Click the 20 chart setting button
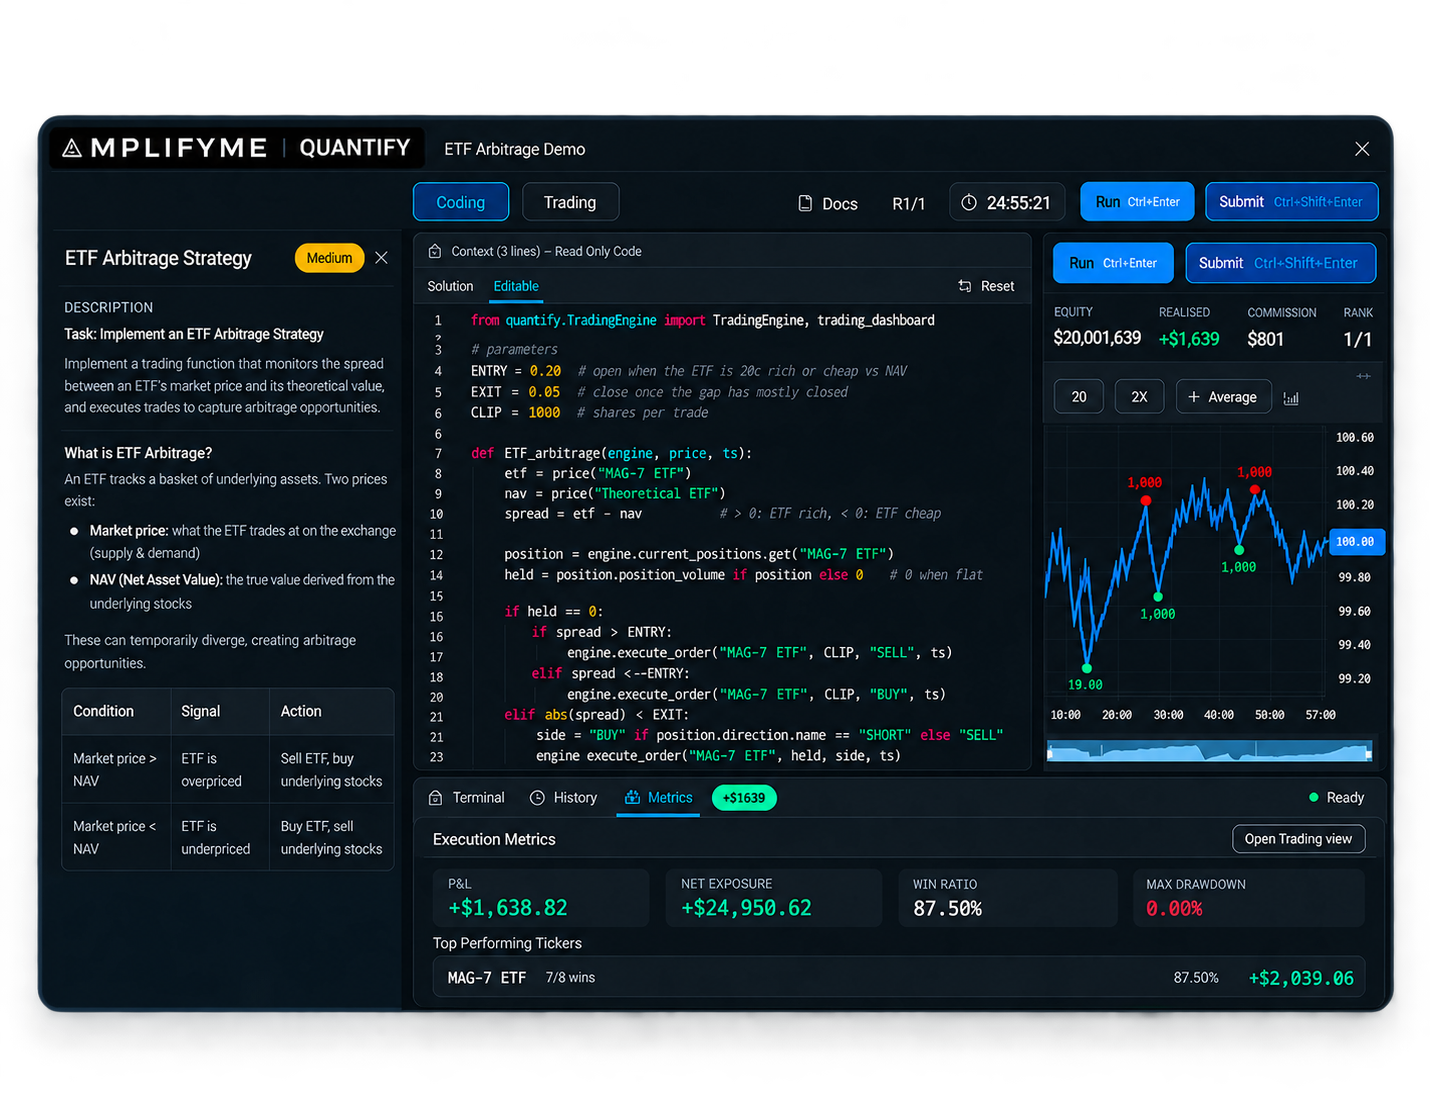 click(1079, 397)
